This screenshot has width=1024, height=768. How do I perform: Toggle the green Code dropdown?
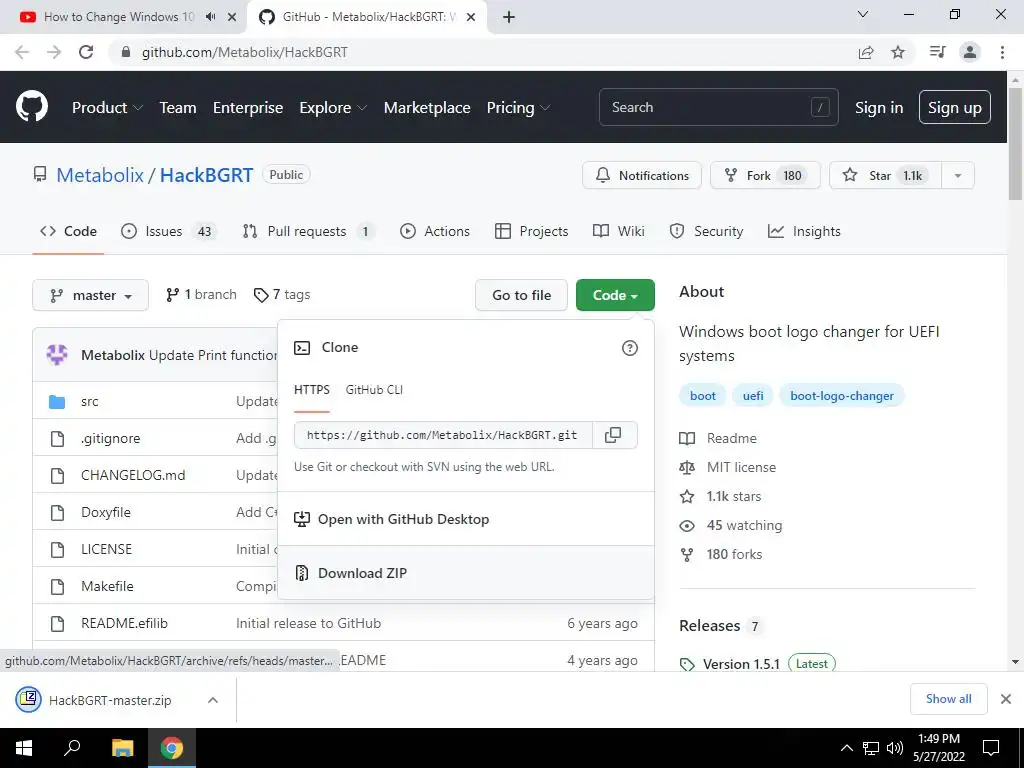pyautogui.click(x=615, y=295)
